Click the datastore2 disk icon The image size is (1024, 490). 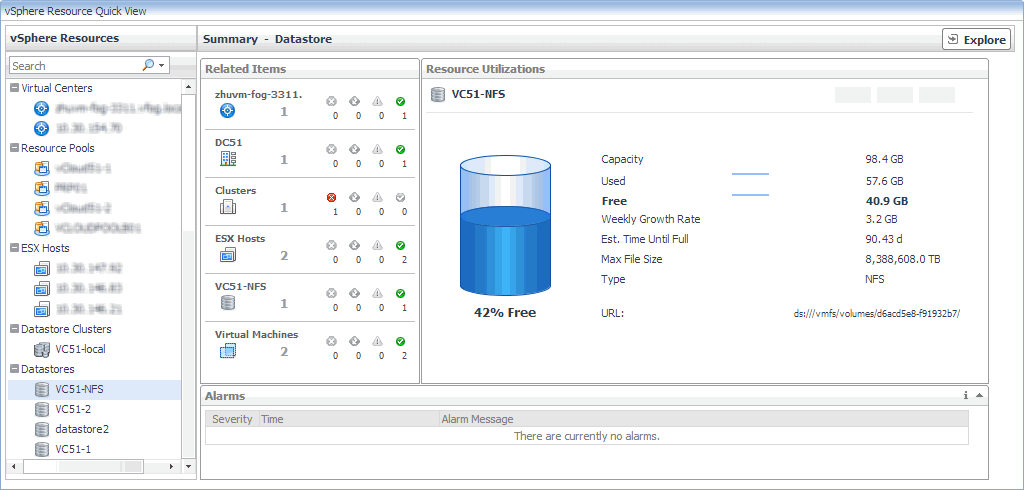(x=42, y=429)
